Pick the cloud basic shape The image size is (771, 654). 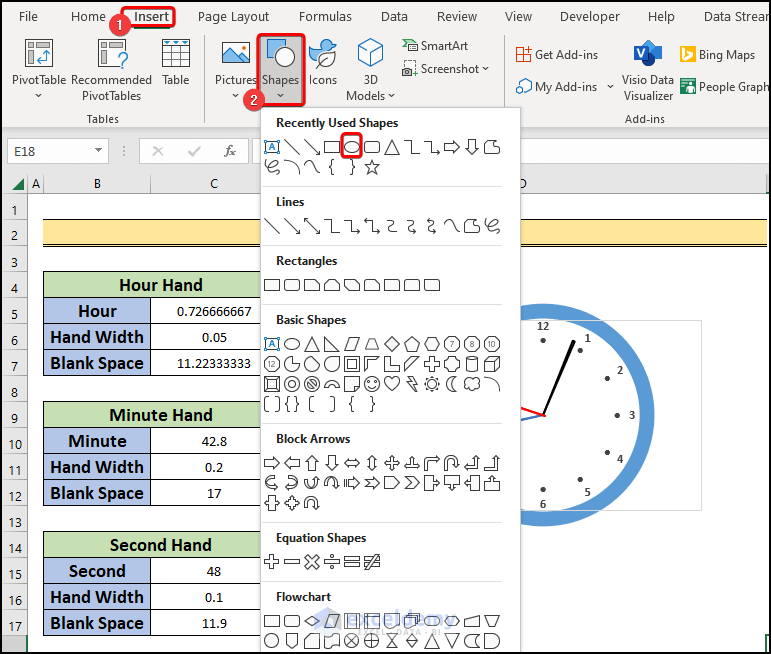click(472, 384)
